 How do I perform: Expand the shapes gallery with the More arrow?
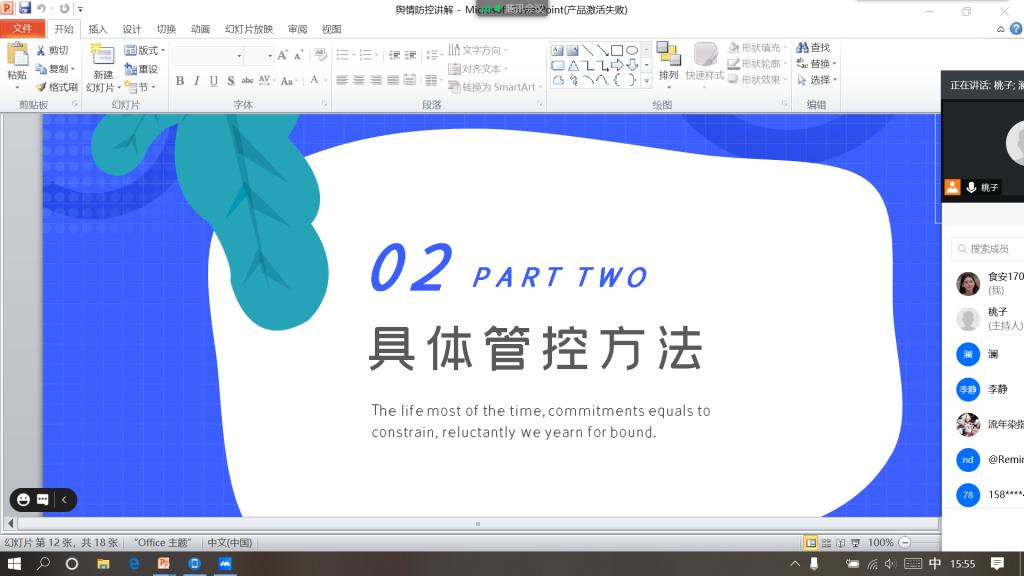tap(646, 80)
